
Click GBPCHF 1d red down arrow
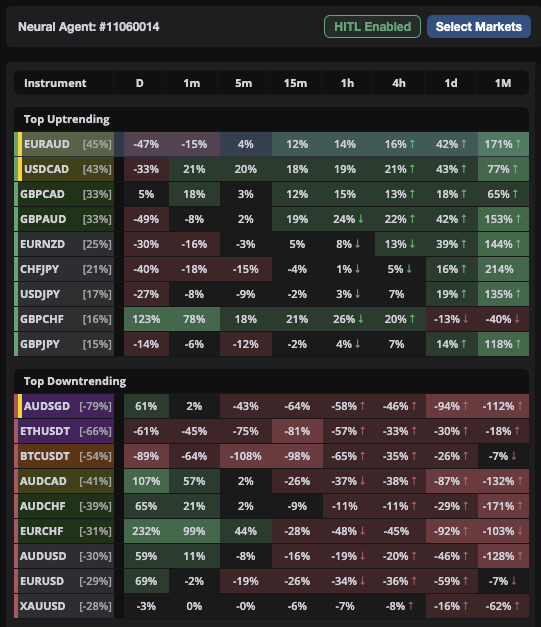[466, 319]
